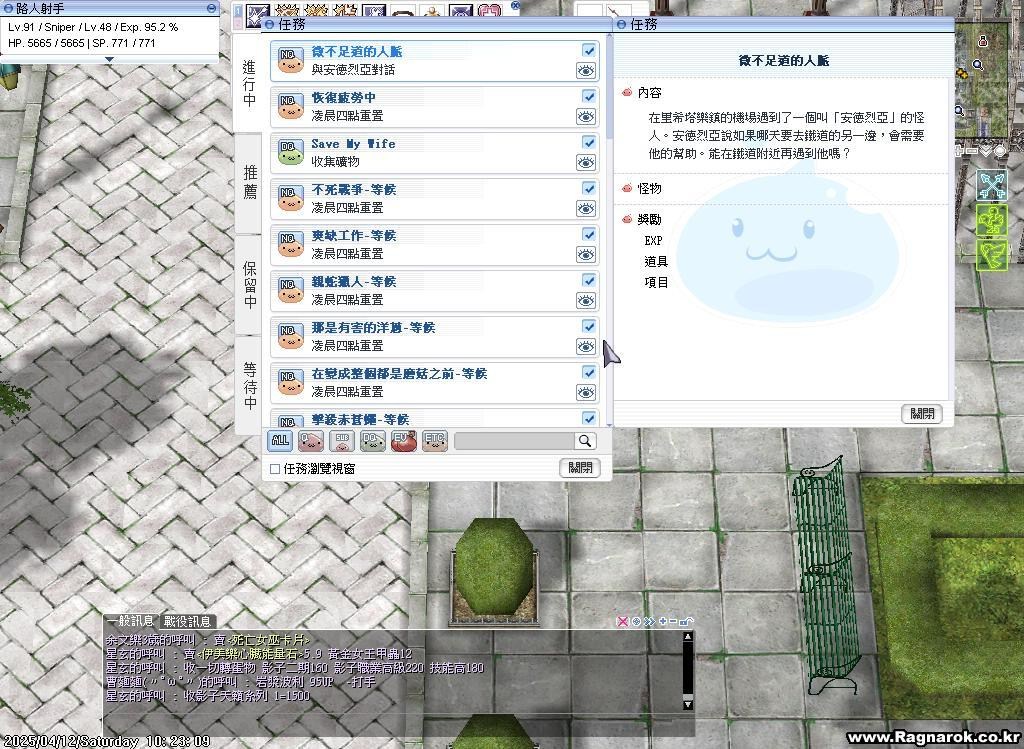1024x749 pixels.
Task: Close the skill hotbar with its X button
Action: coord(515,5)
